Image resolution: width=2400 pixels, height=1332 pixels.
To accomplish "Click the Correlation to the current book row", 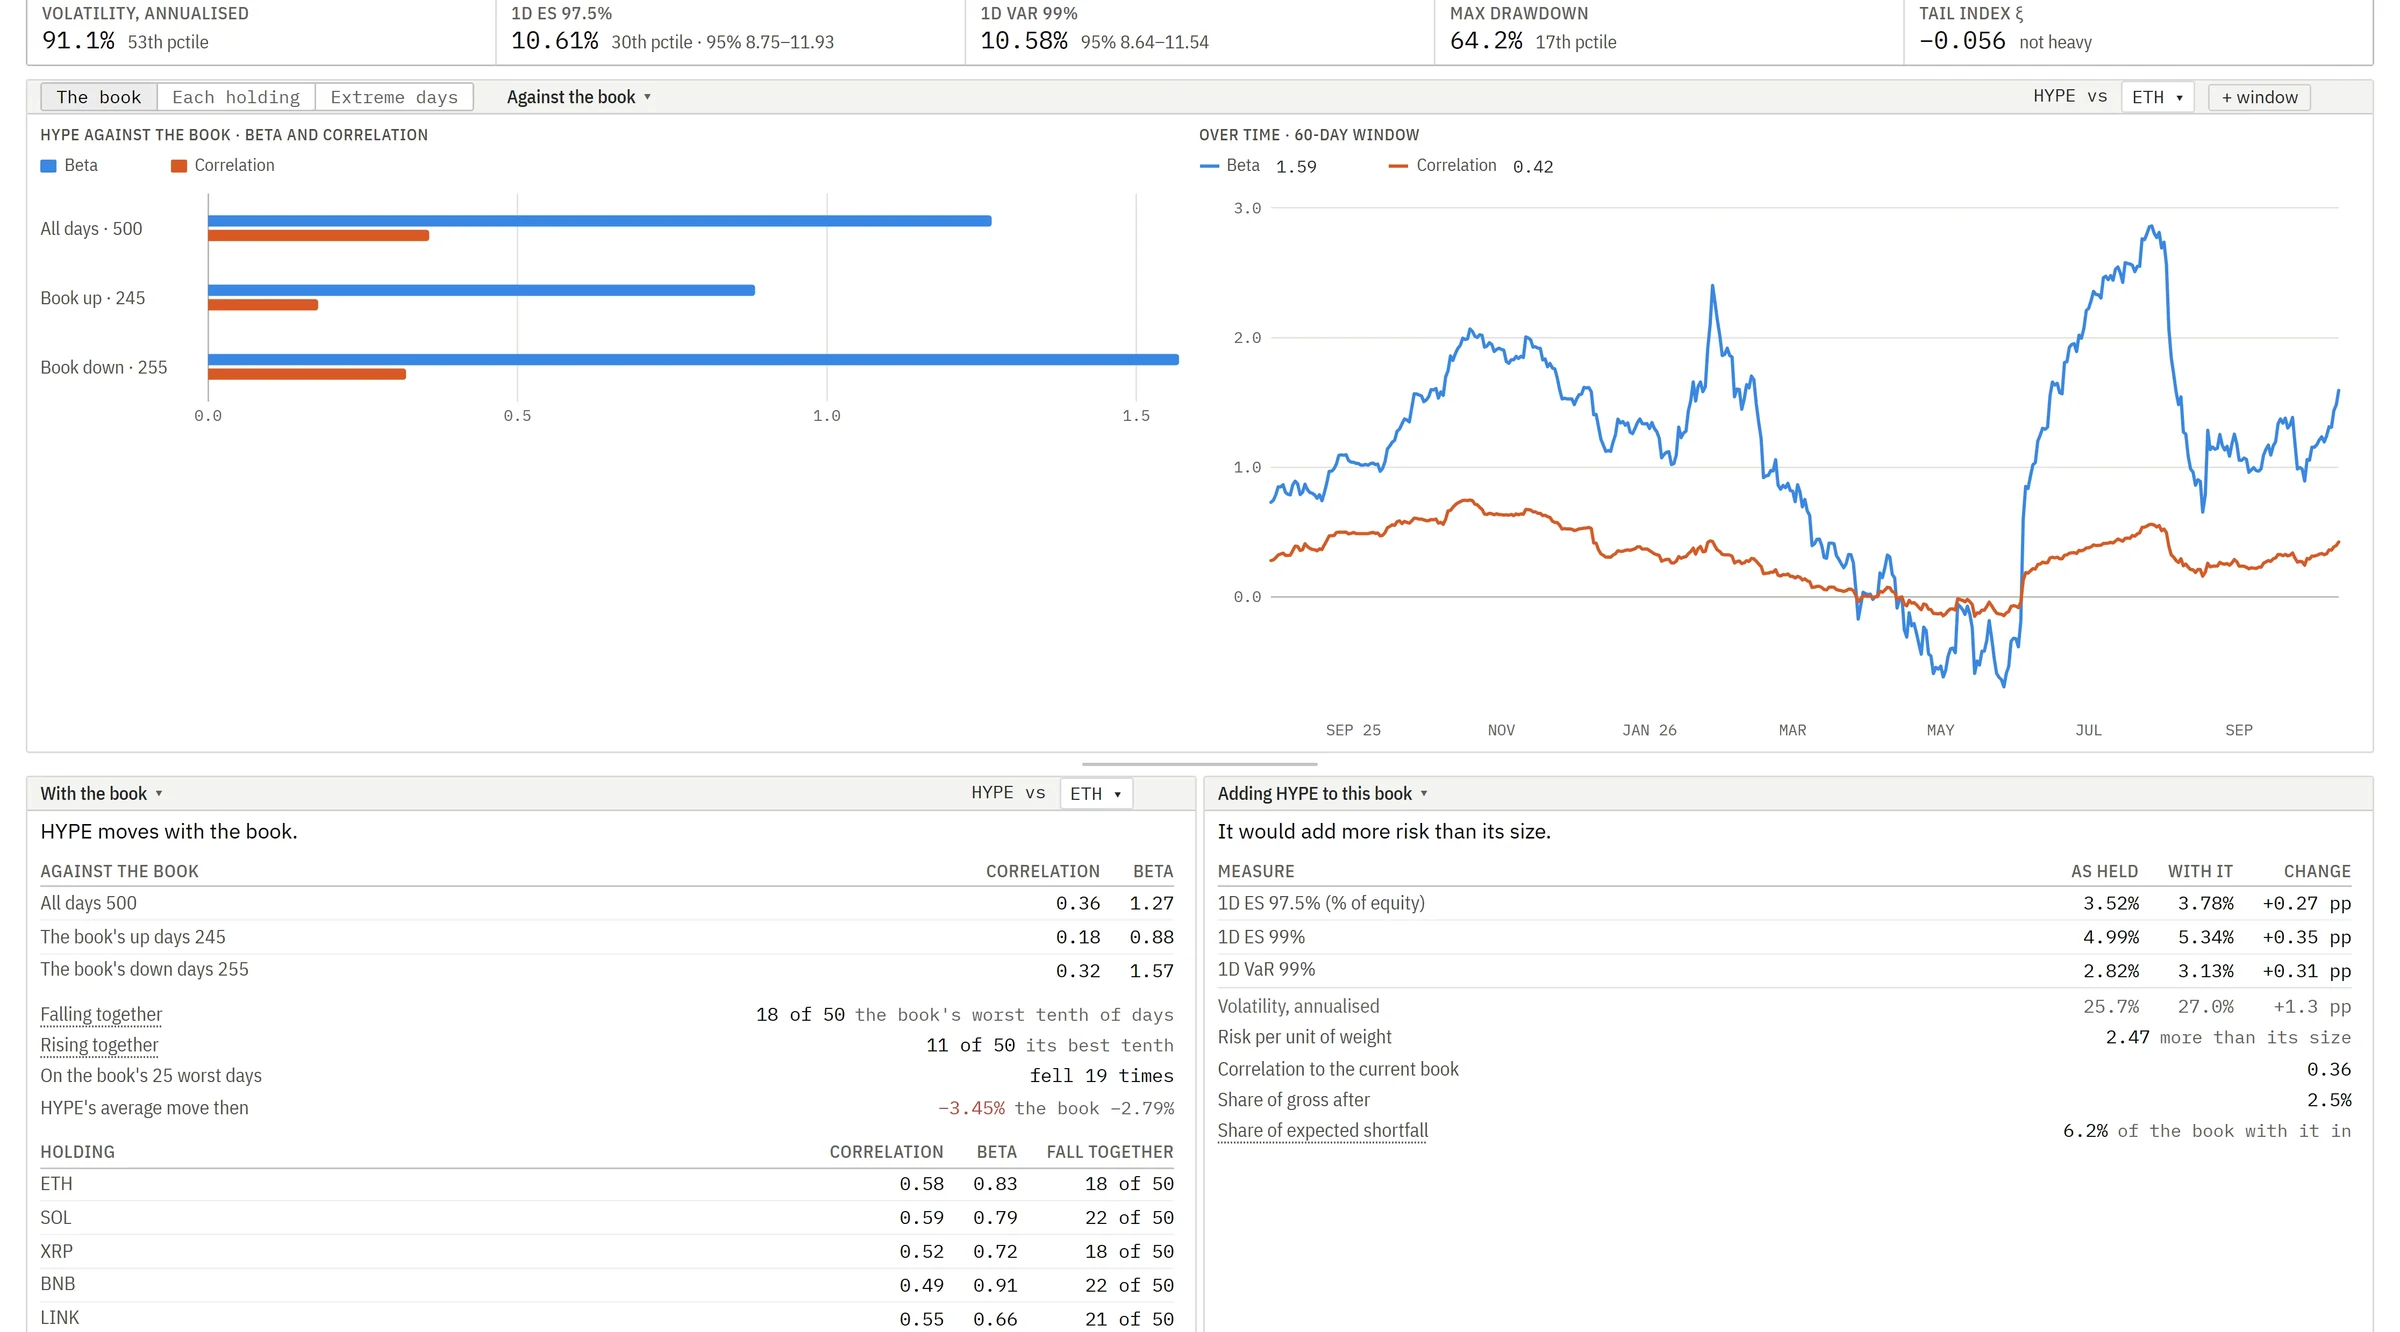I will (1784, 1069).
